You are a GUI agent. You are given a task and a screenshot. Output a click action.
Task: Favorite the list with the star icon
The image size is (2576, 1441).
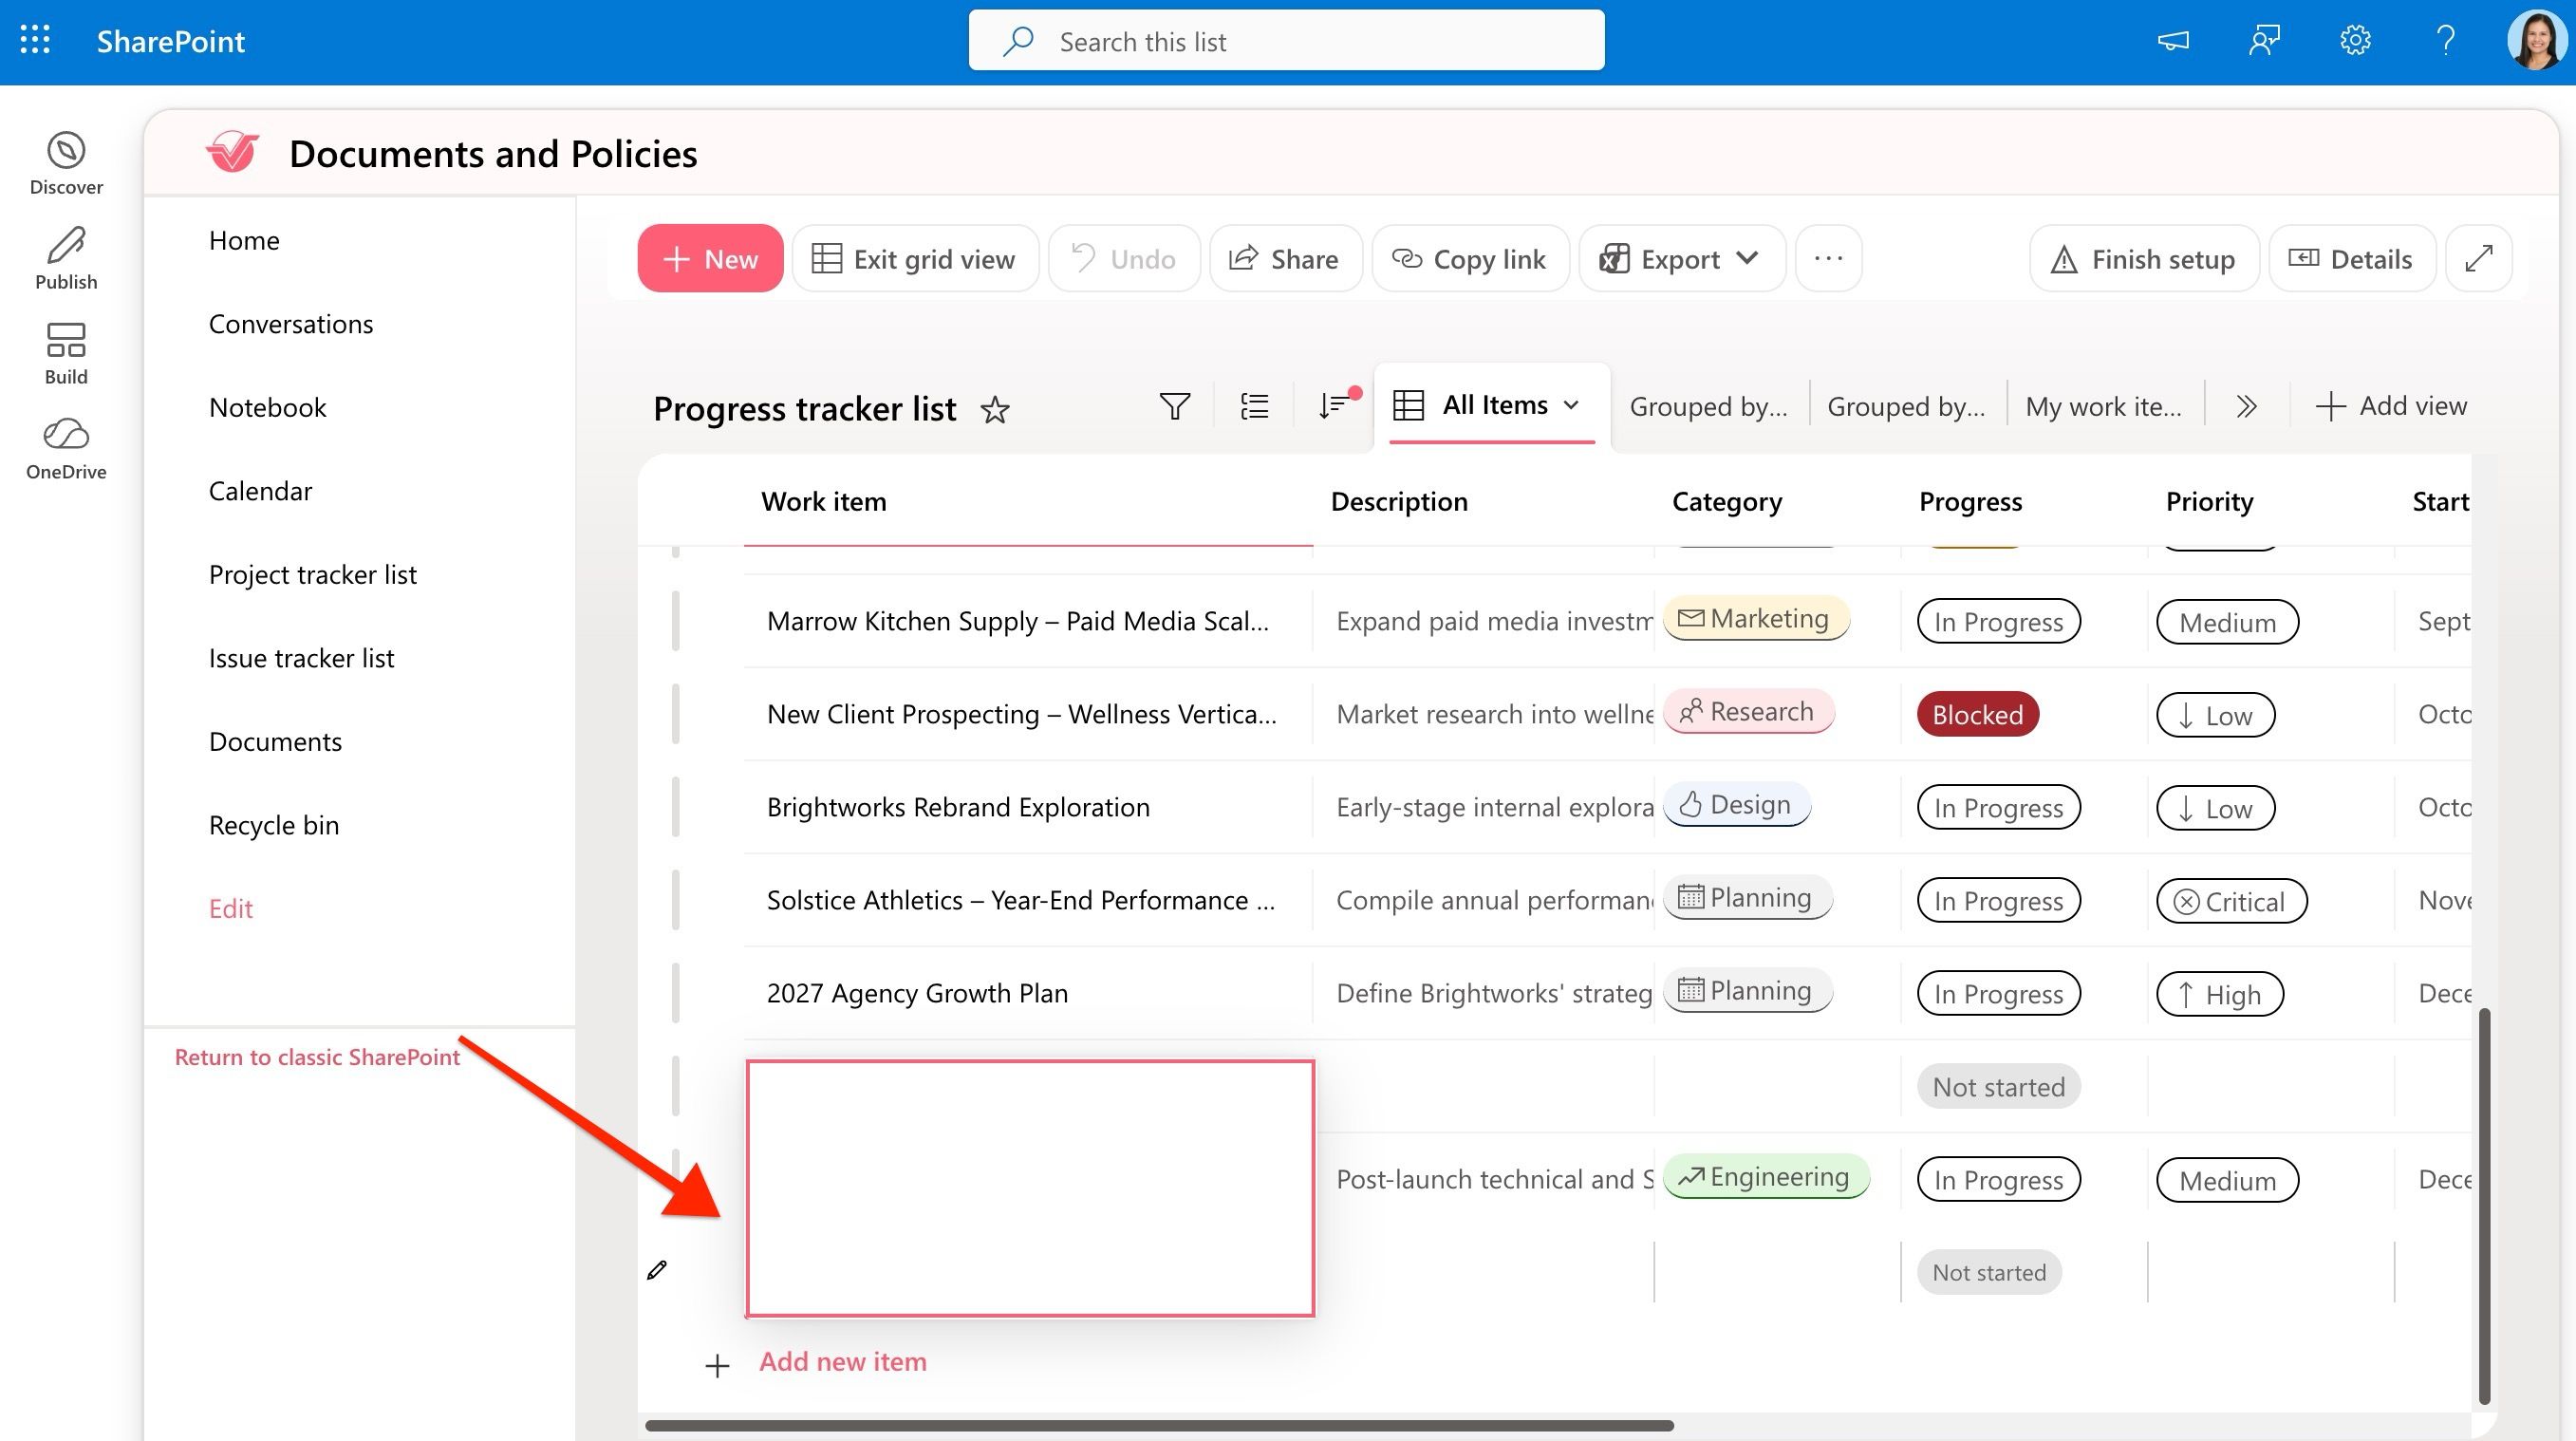[x=994, y=409]
